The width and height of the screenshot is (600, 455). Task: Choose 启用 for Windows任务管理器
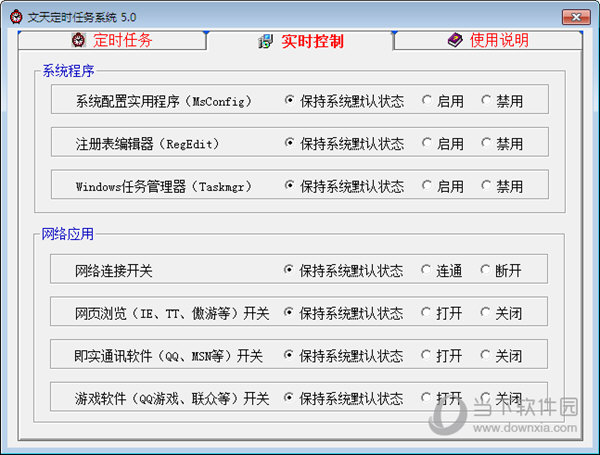427,187
